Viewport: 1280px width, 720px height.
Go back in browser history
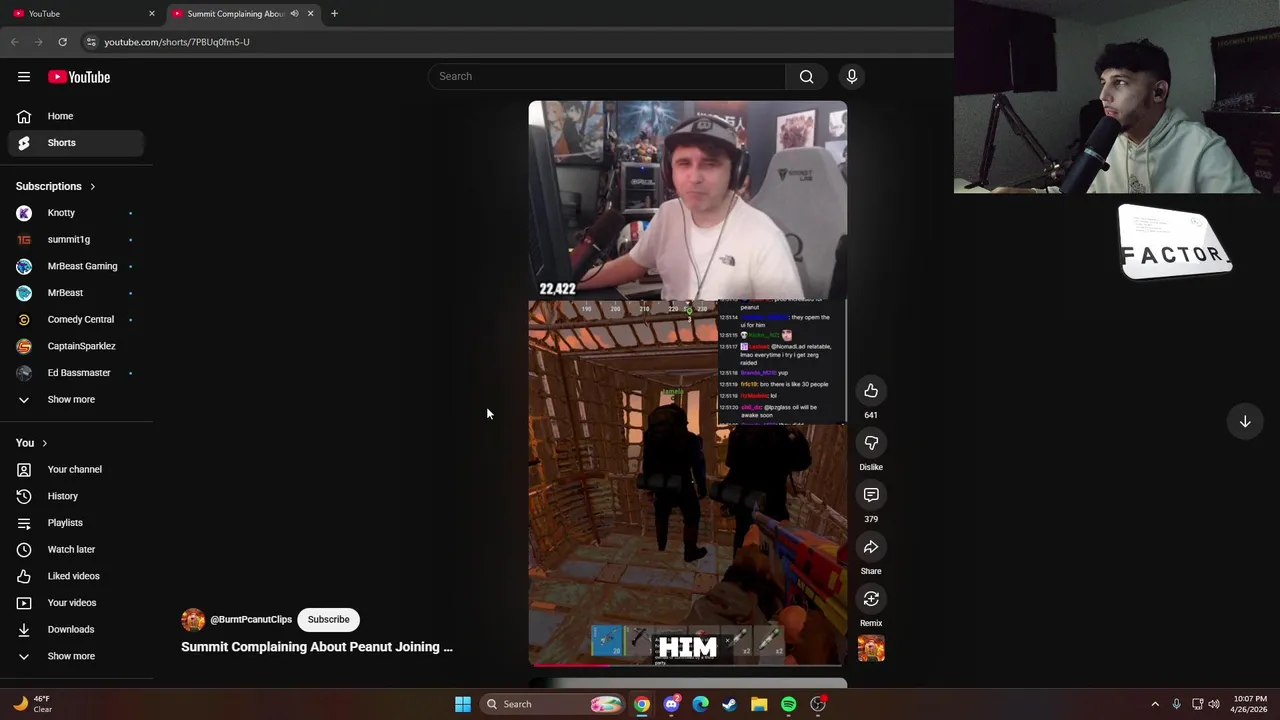[14, 42]
